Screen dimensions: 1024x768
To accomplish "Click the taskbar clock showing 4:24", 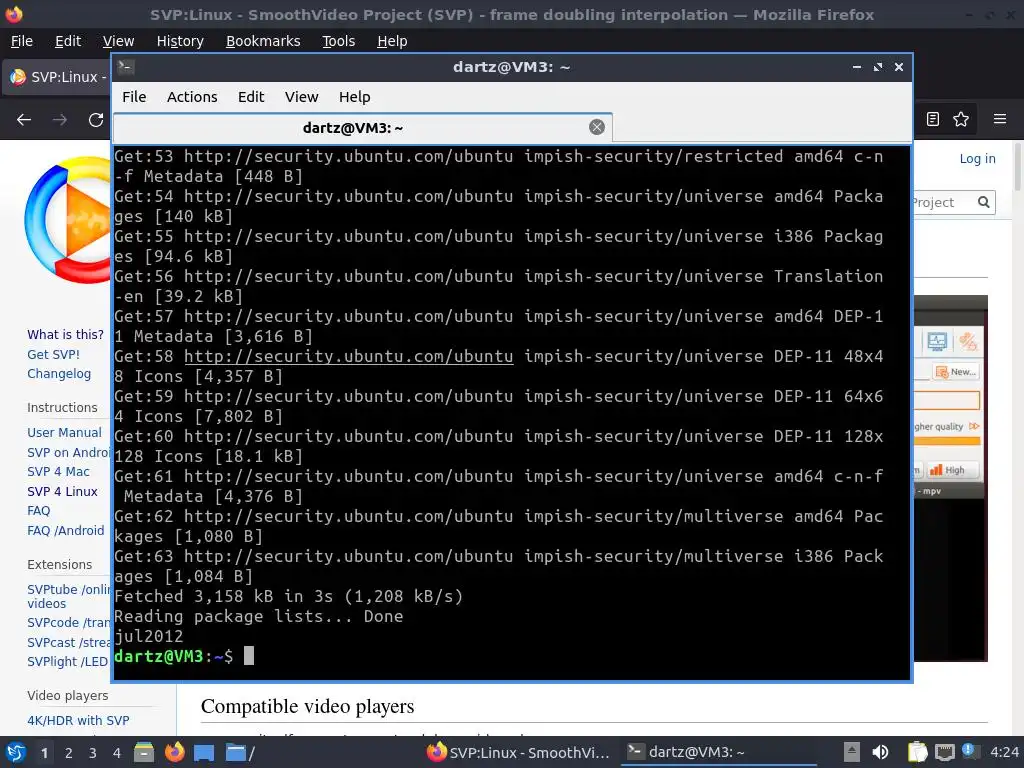I will (x=1004, y=752).
